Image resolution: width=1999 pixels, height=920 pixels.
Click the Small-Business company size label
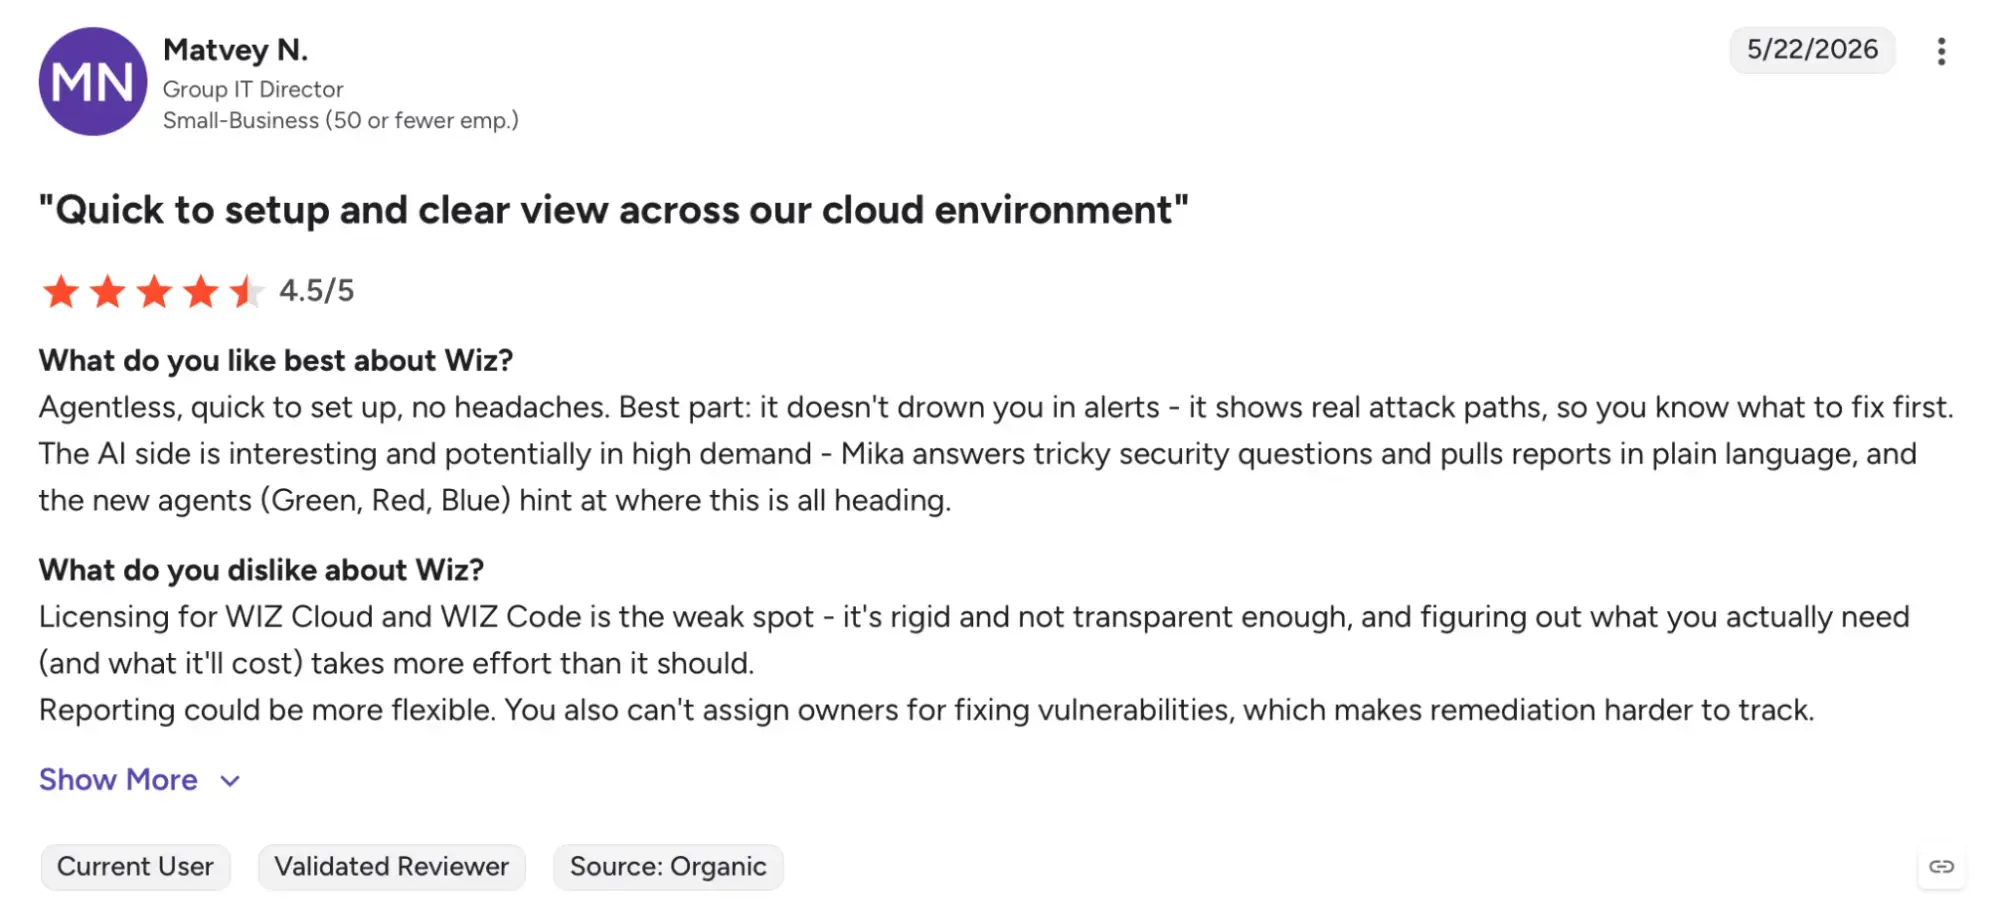click(341, 121)
